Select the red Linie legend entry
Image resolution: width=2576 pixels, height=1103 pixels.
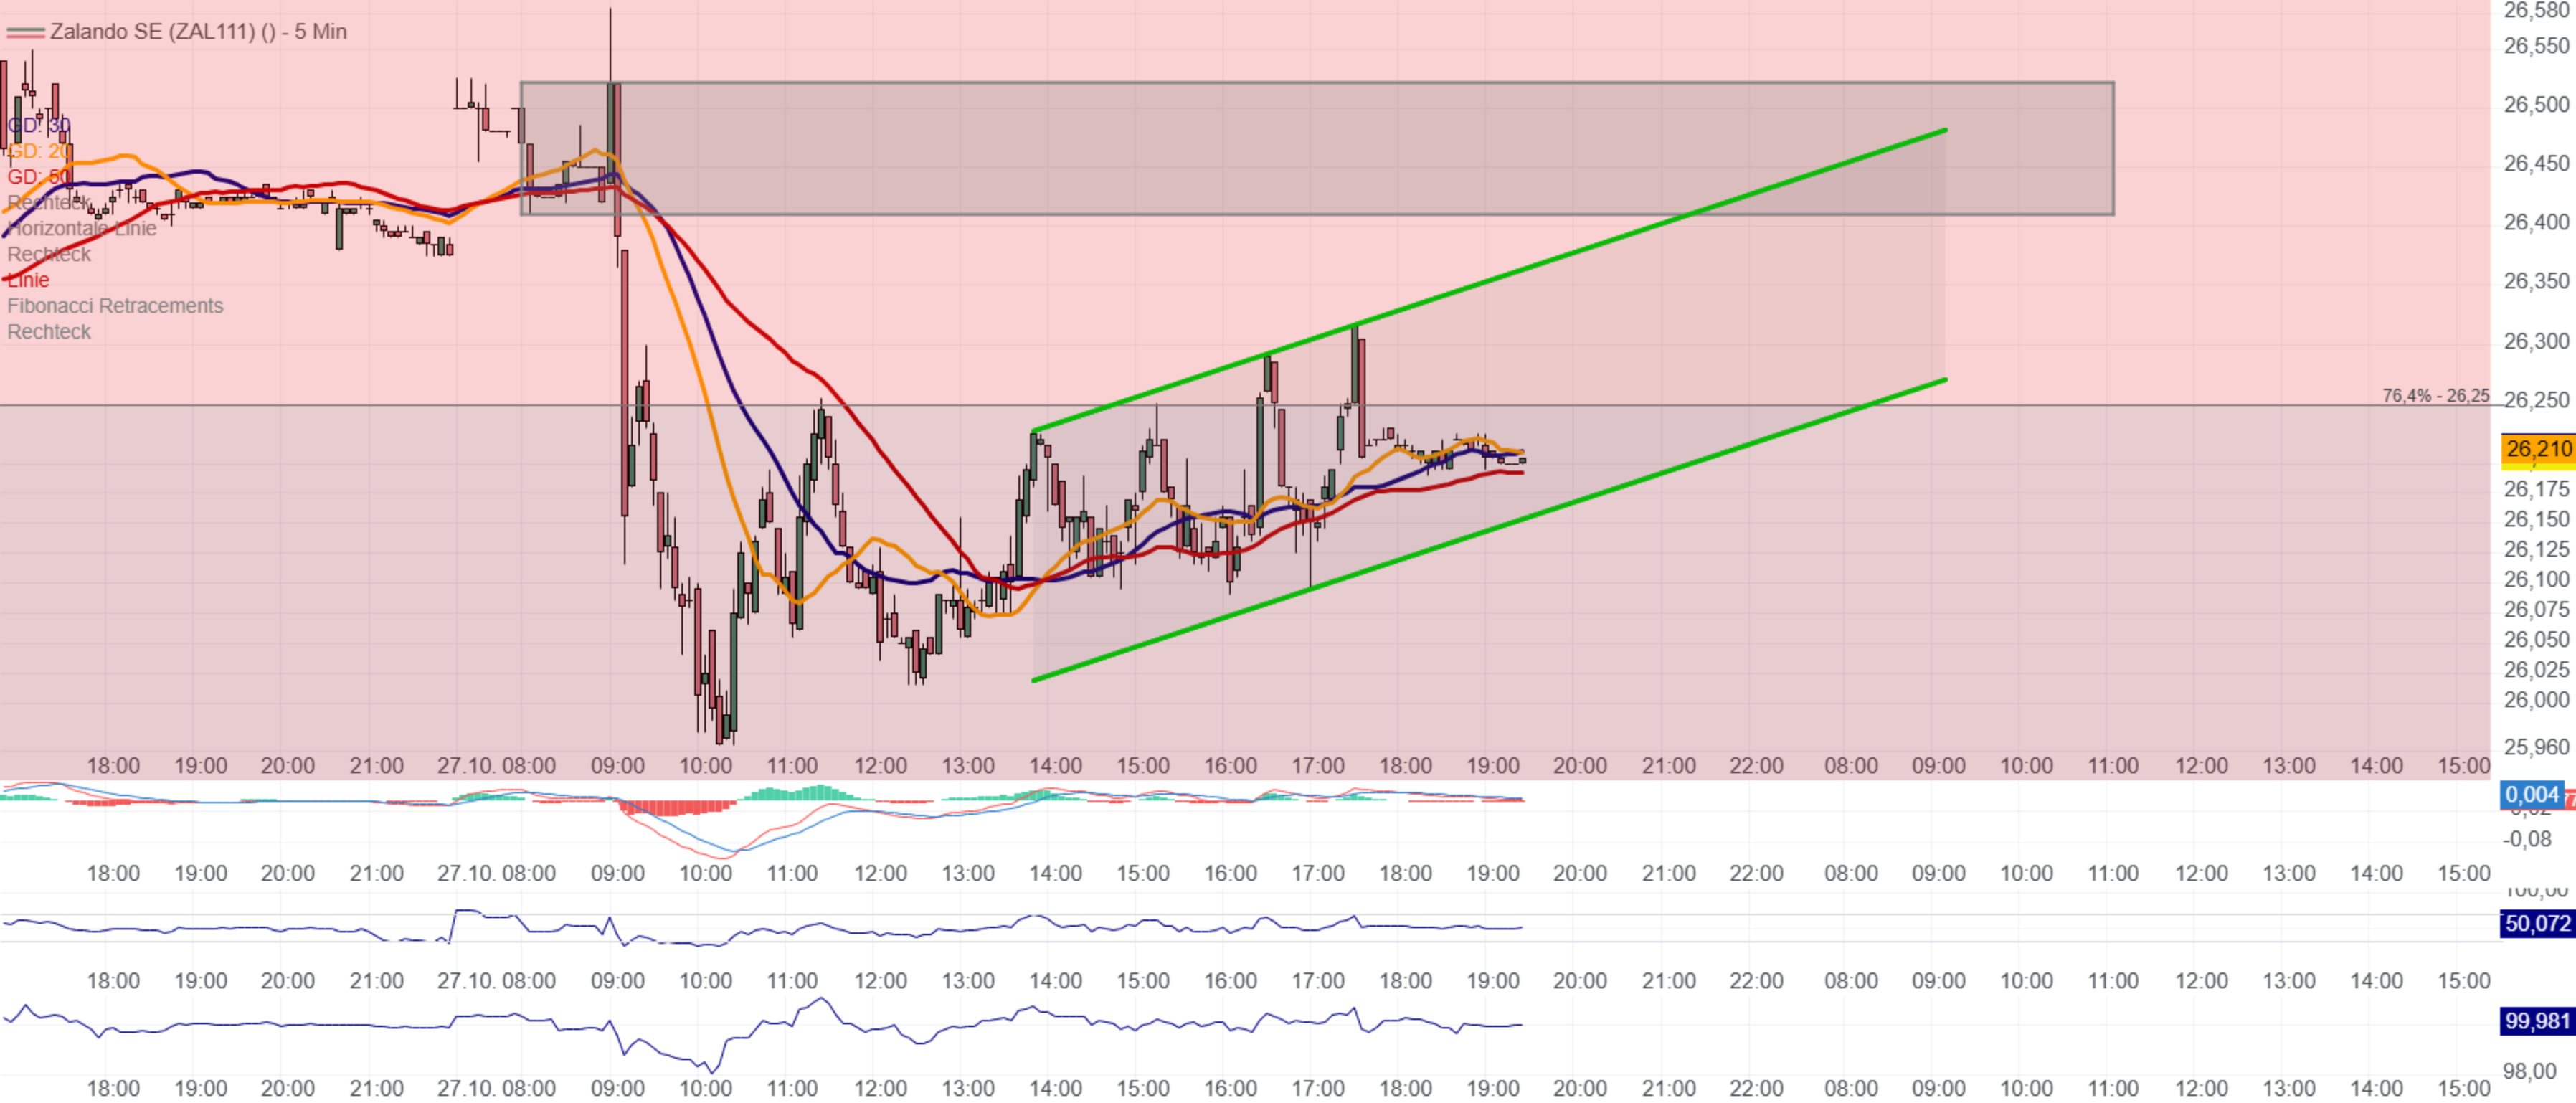[28, 280]
